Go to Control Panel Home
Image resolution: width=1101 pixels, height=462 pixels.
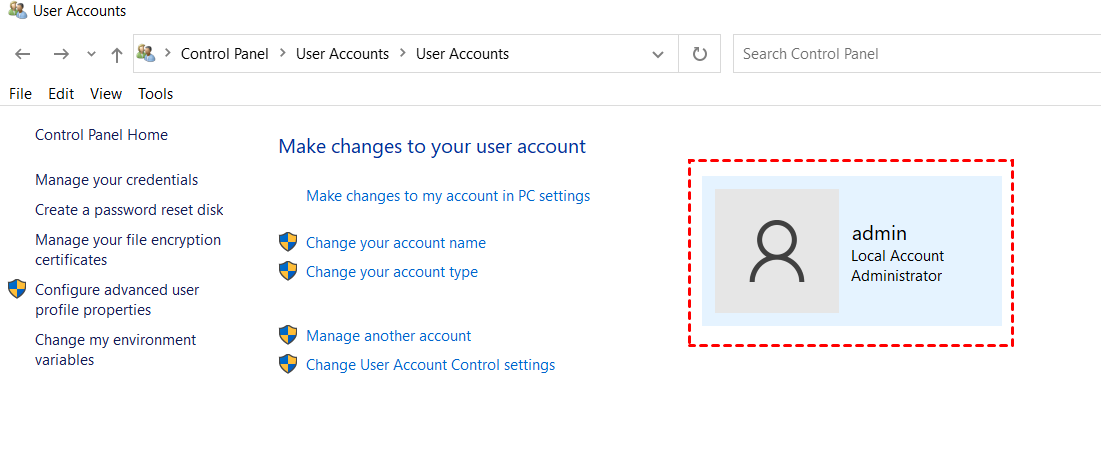[101, 135]
